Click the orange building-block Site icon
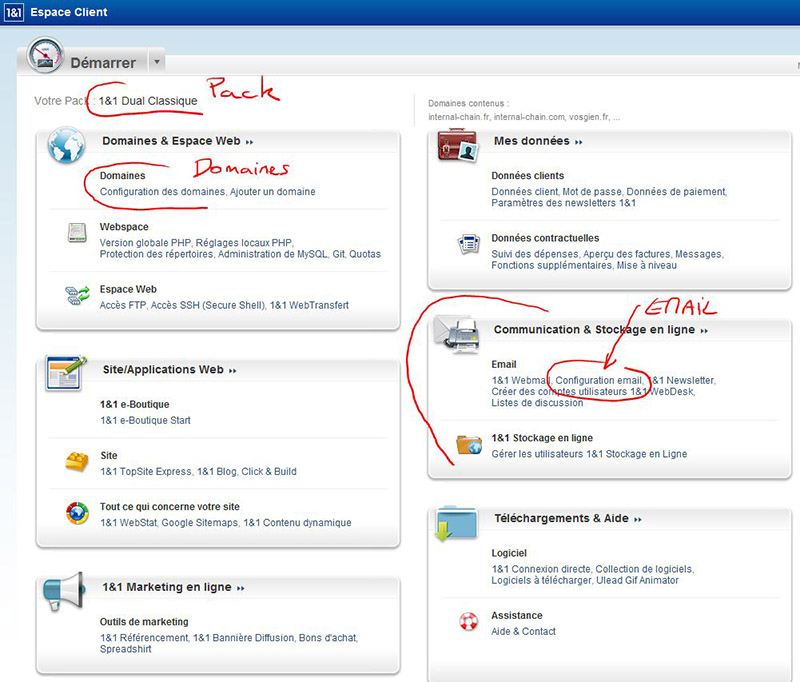 pyautogui.click(x=77, y=462)
